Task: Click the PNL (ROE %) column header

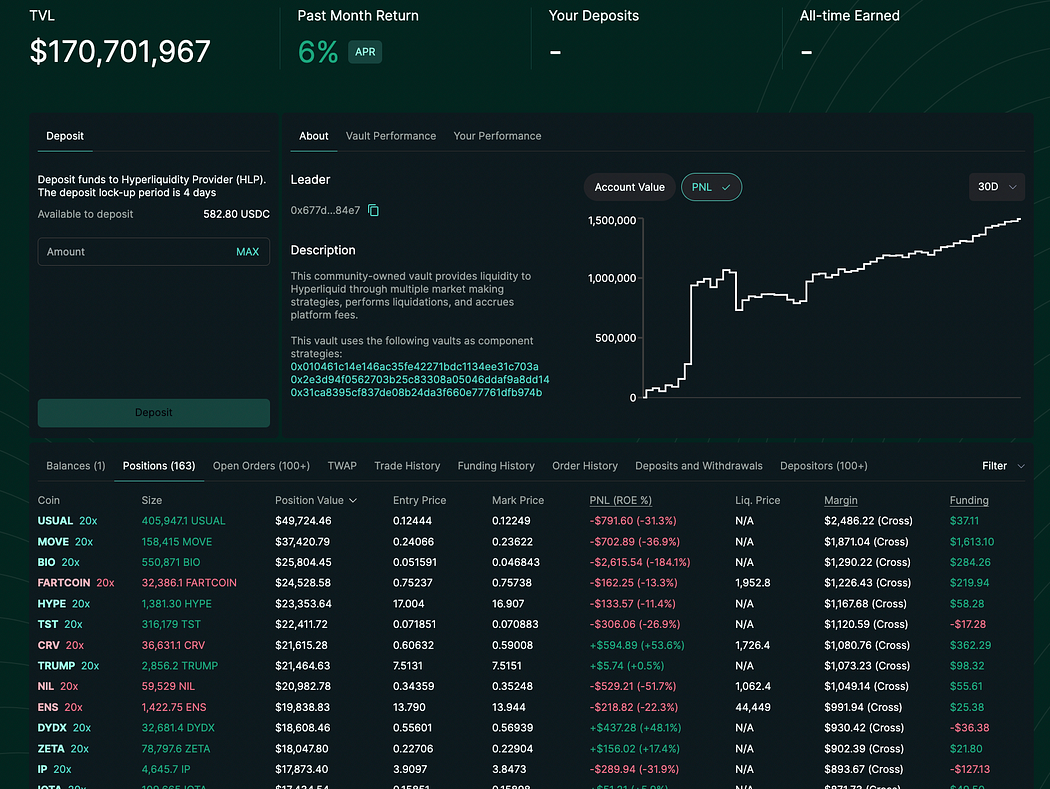Action: [x=620, y=500]
